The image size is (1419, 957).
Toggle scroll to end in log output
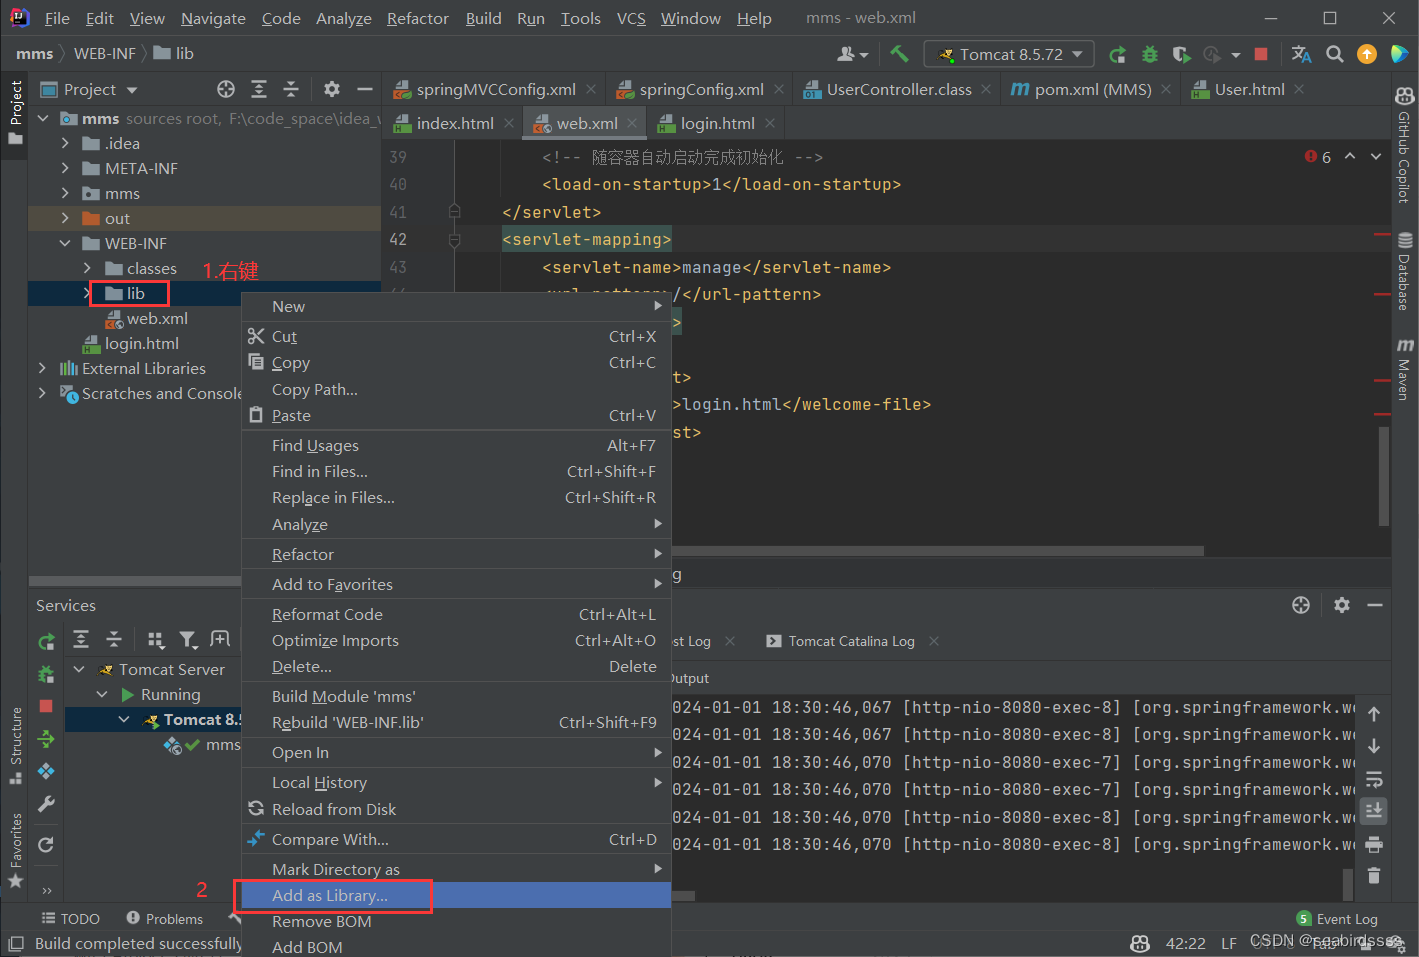[x=1374, y=810]
